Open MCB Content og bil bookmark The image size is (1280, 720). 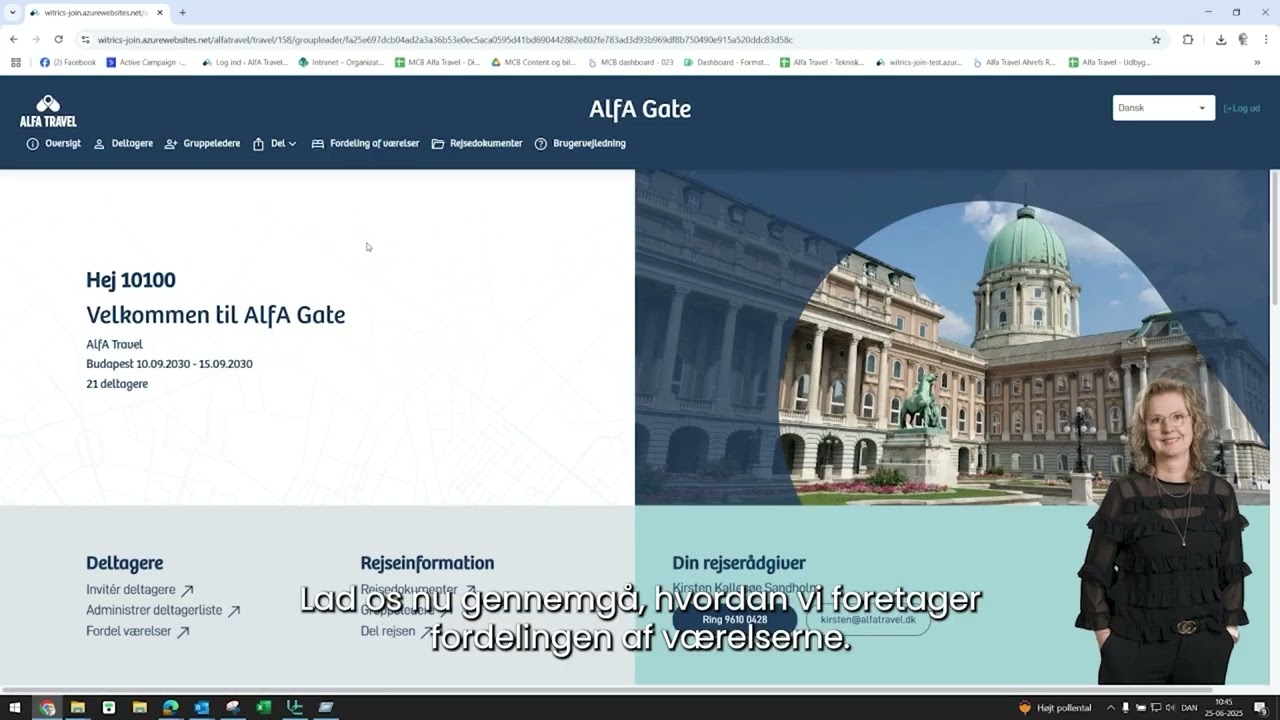click(533, 62)
